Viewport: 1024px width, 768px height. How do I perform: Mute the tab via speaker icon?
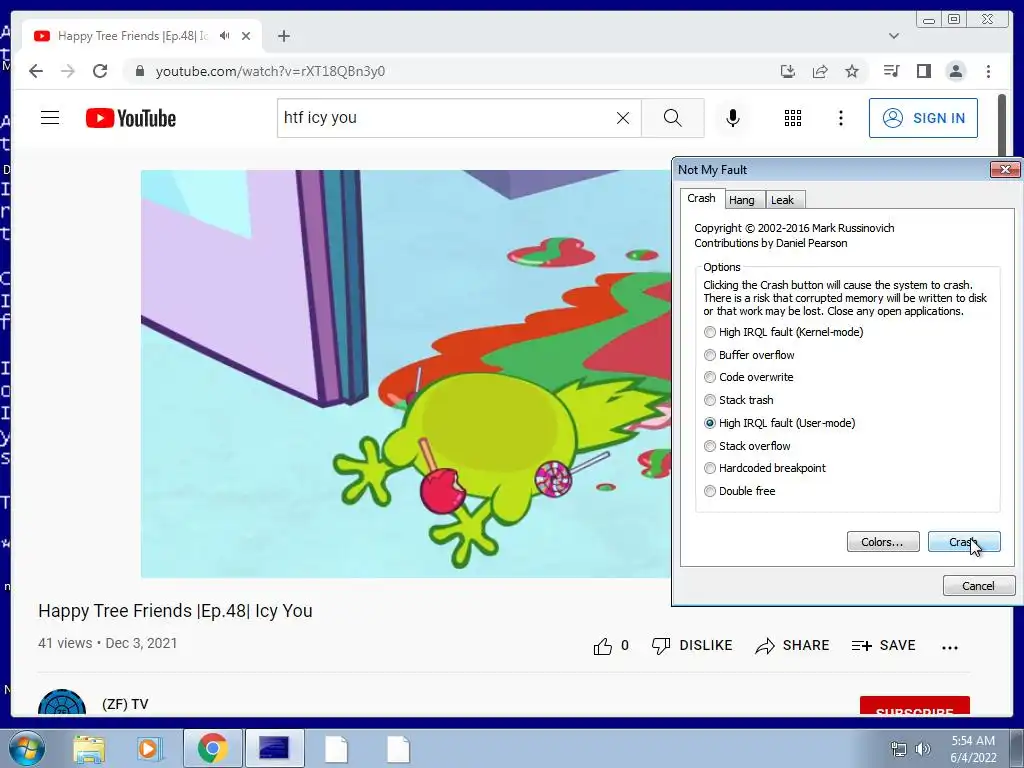click(225, 36)
